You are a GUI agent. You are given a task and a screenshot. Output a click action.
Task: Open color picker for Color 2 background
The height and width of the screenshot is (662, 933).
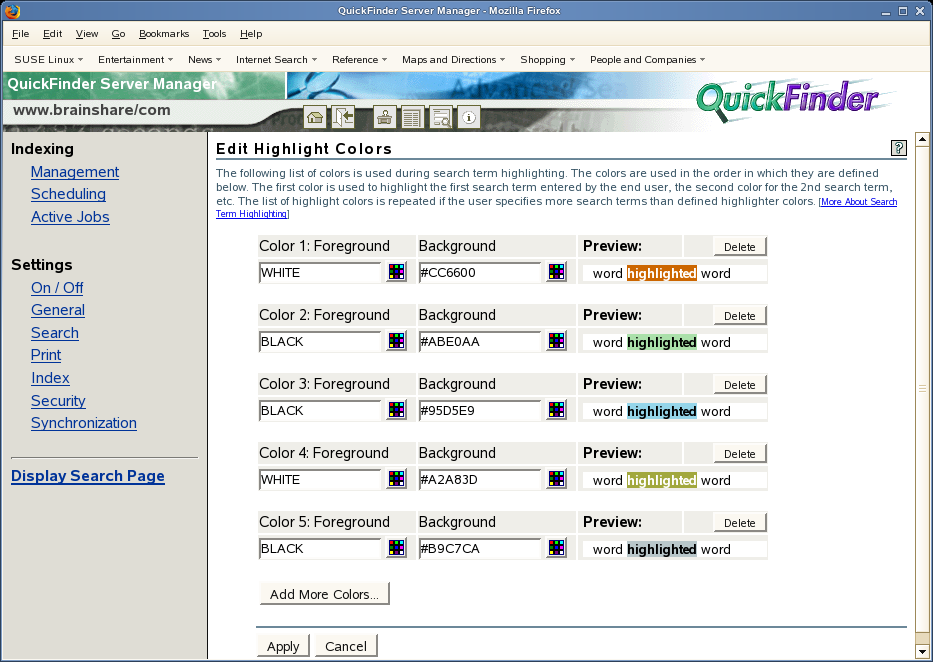point(556,341)
